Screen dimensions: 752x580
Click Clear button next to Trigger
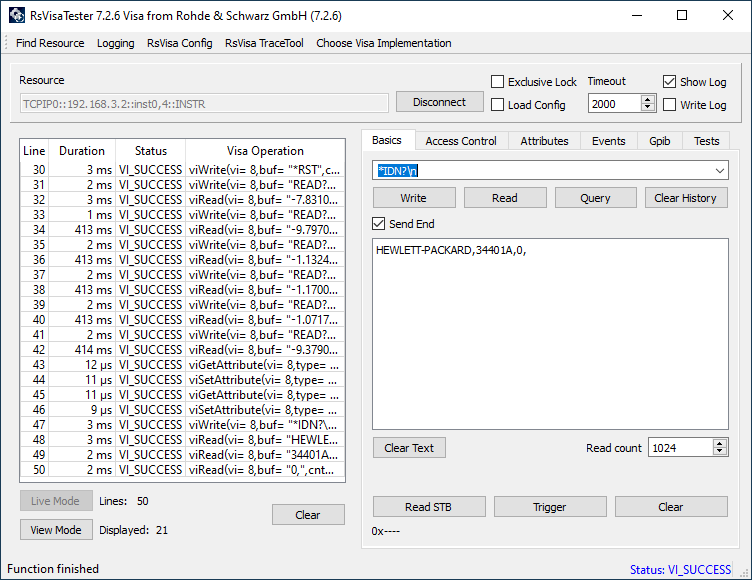coord(671,507)
